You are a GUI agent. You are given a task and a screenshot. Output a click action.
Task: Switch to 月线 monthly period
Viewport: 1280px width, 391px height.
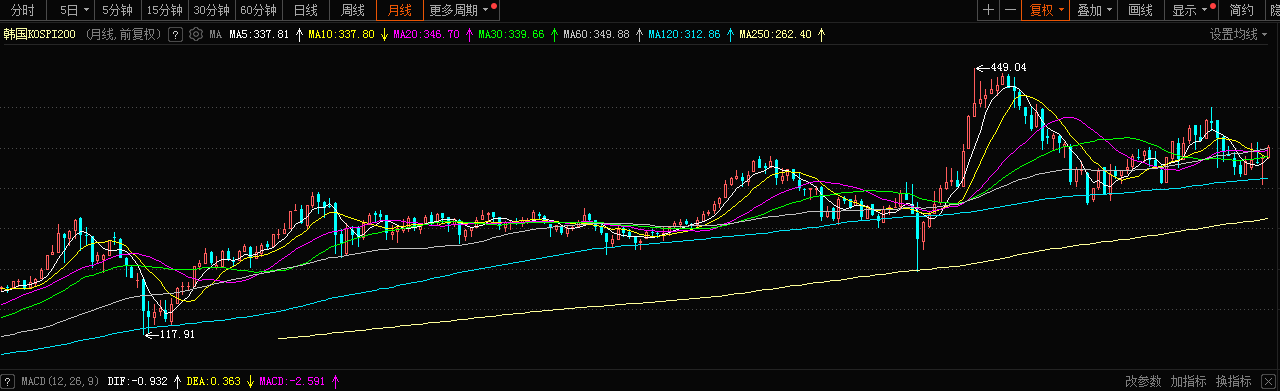399,10
